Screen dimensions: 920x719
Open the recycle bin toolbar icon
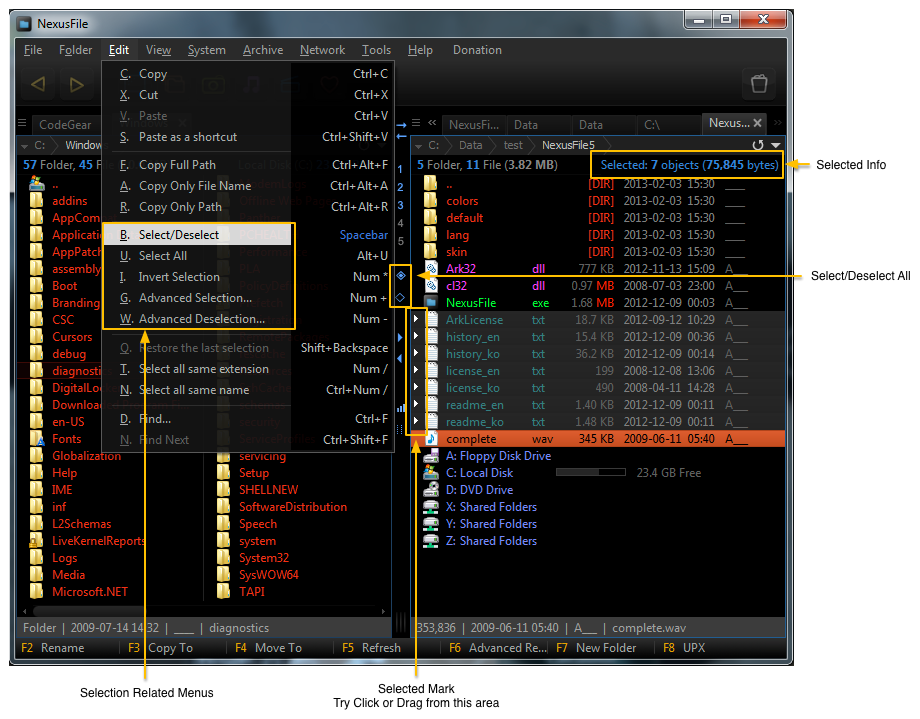759,84
